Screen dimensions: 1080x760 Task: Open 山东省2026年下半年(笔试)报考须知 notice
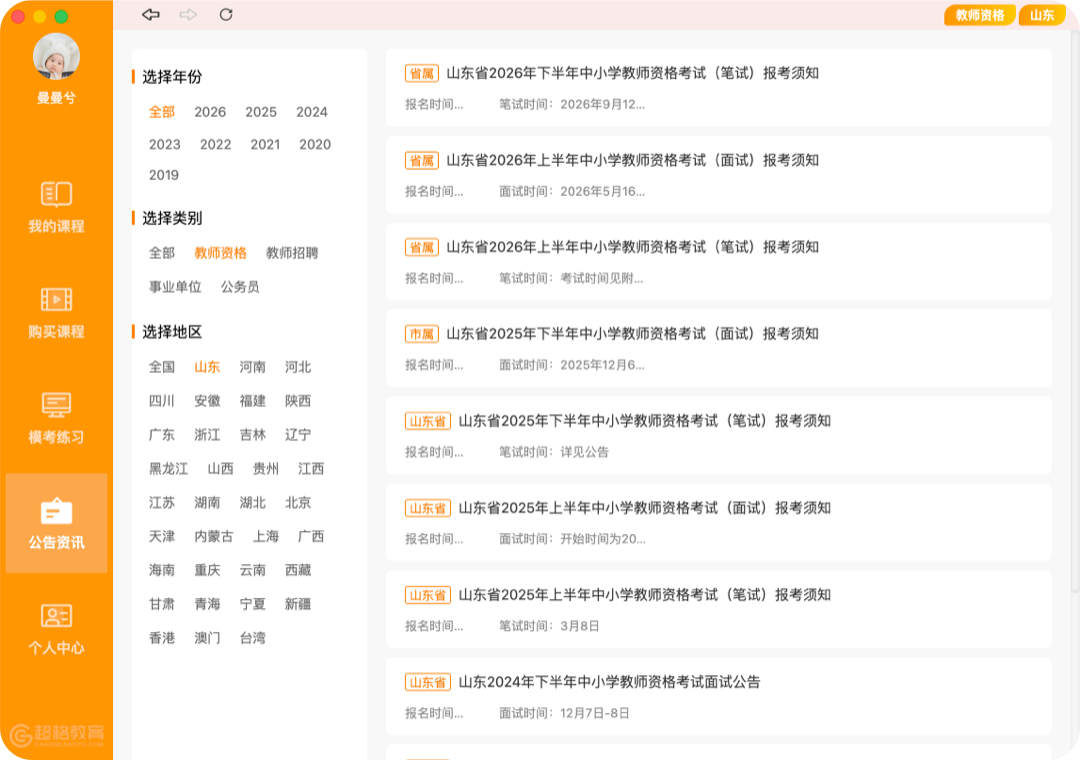[x=718, y=88]
